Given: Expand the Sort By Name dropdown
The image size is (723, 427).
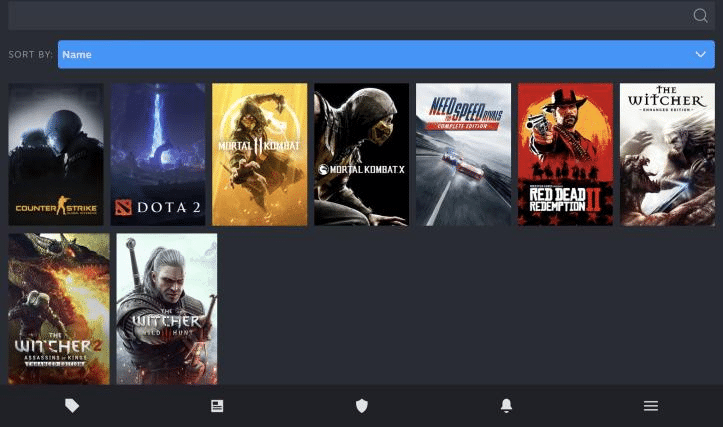Looking at the screenshot, I should point(386,54).
